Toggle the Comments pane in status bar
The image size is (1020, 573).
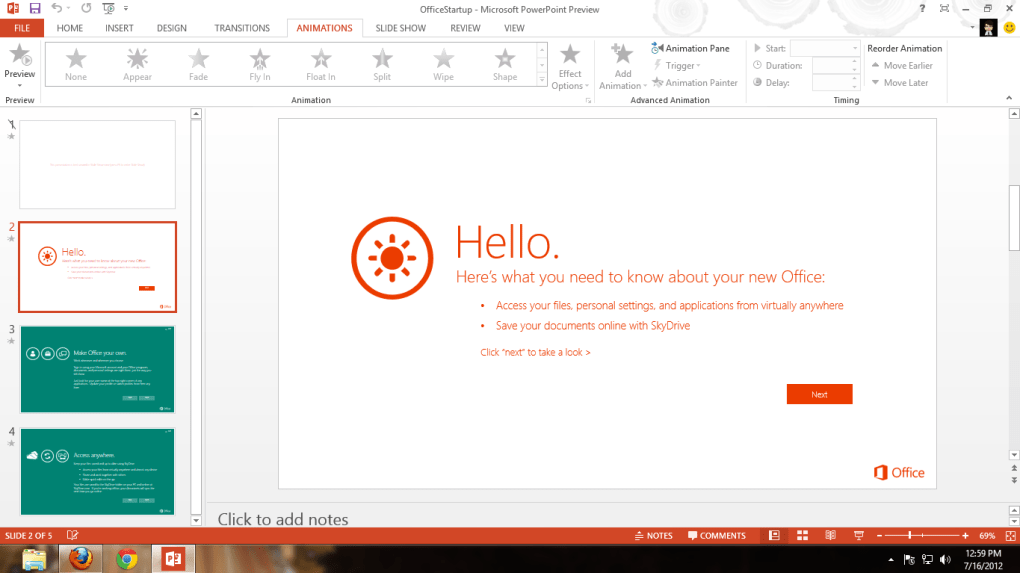pyautogui.click(x=716, y=536)
